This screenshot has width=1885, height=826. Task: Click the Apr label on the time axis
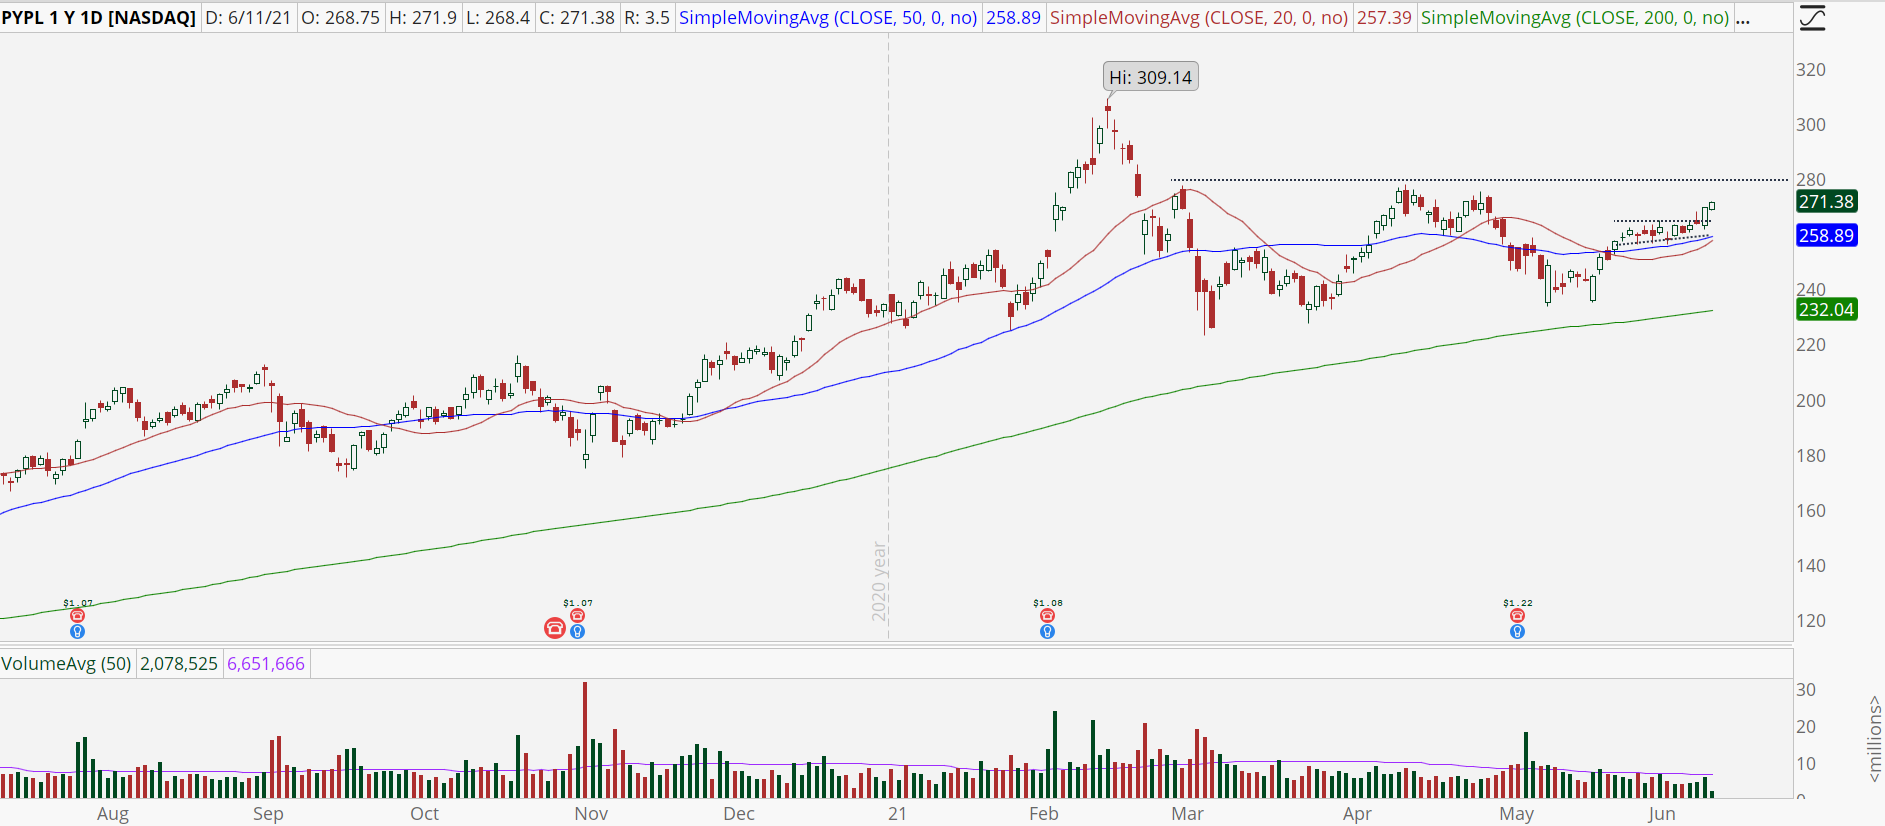click(1357, 814)
